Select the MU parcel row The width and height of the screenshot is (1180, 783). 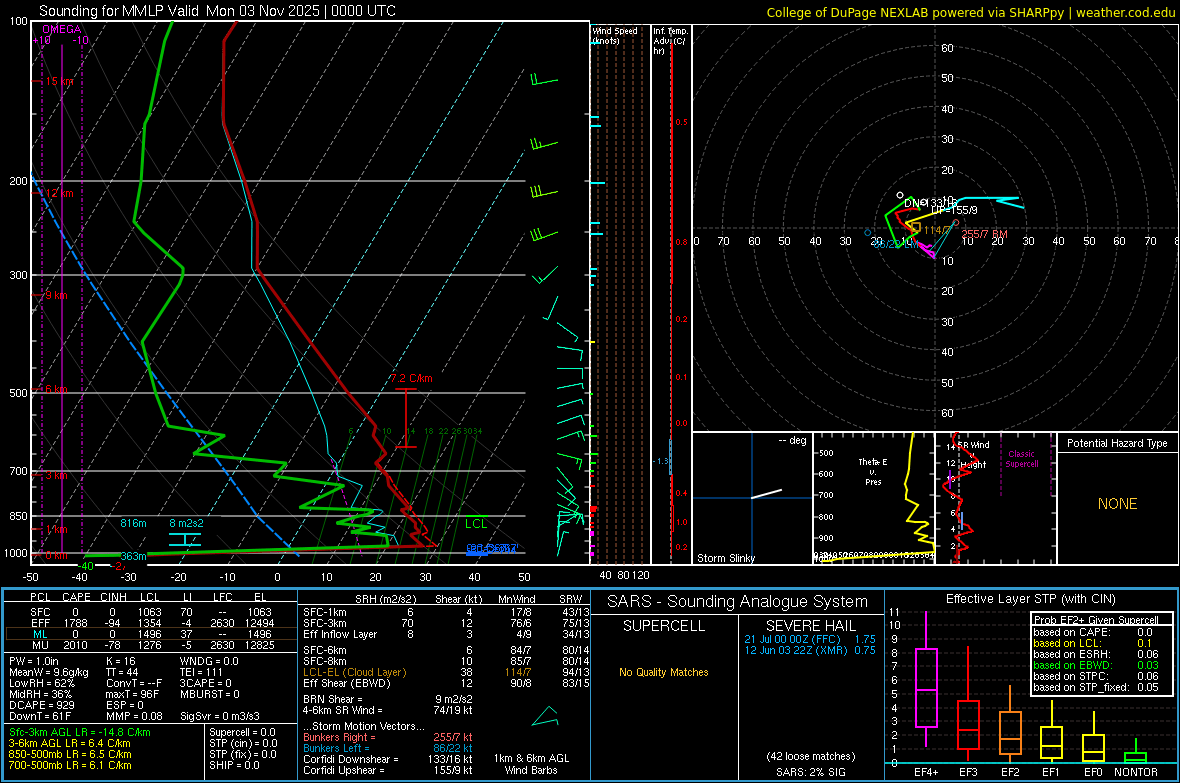(x=150, y=645)
